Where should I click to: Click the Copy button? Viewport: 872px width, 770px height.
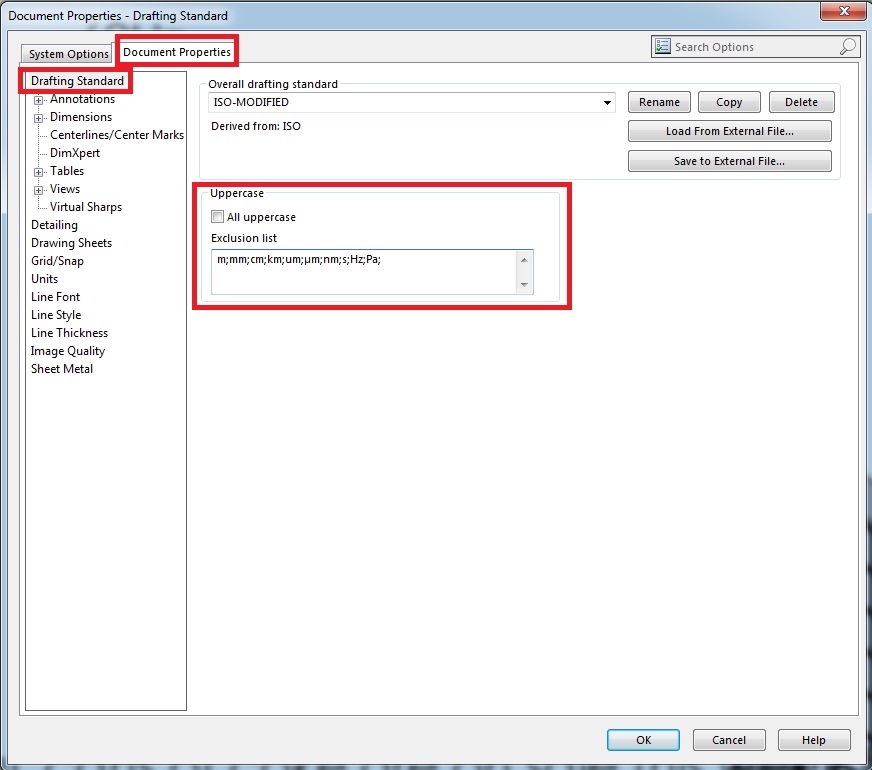pyautogui.click(x=728, y=101)
